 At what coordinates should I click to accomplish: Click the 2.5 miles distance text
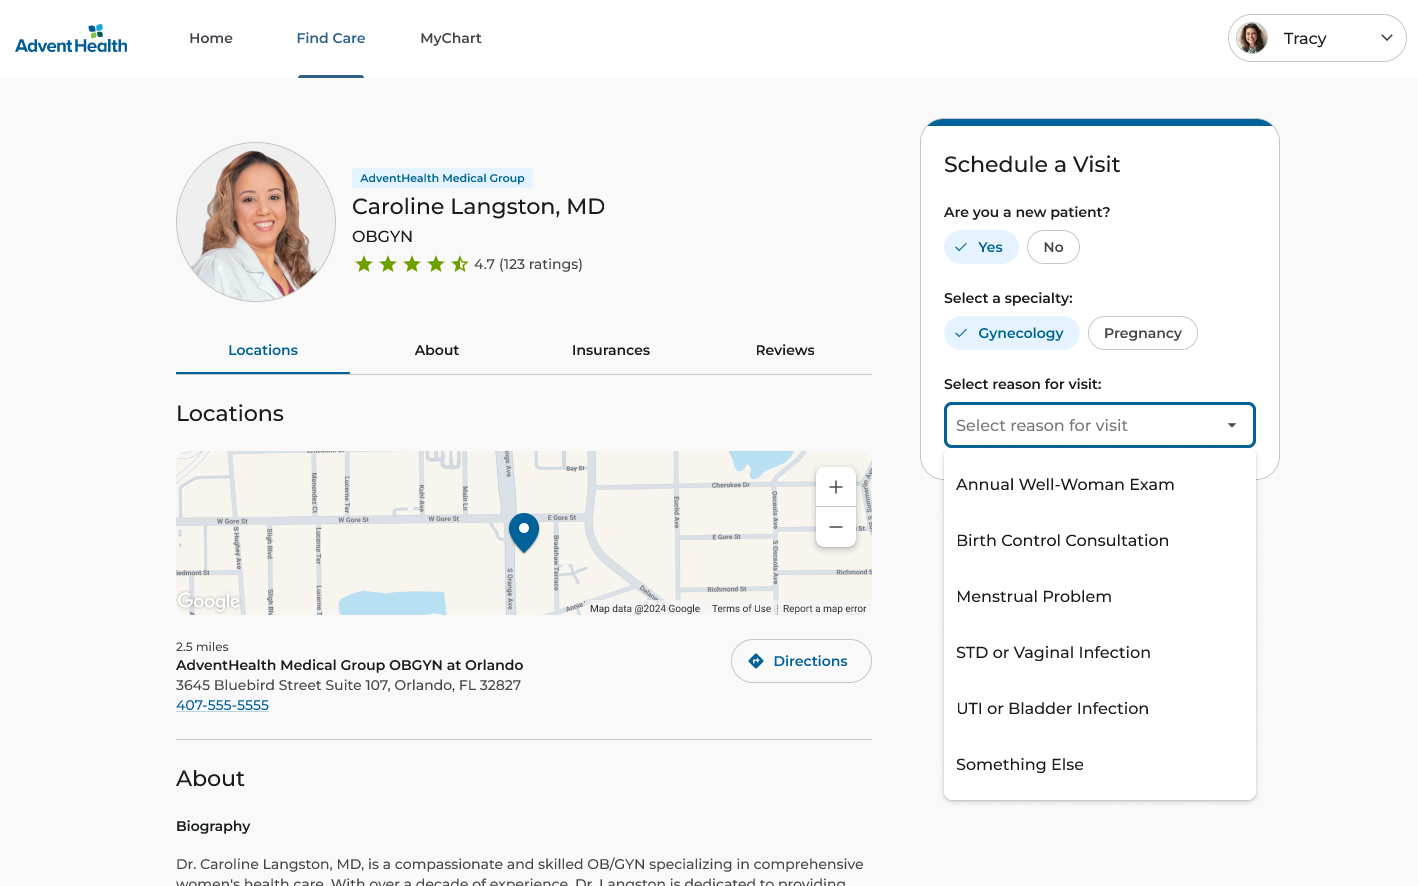point(202,647)
